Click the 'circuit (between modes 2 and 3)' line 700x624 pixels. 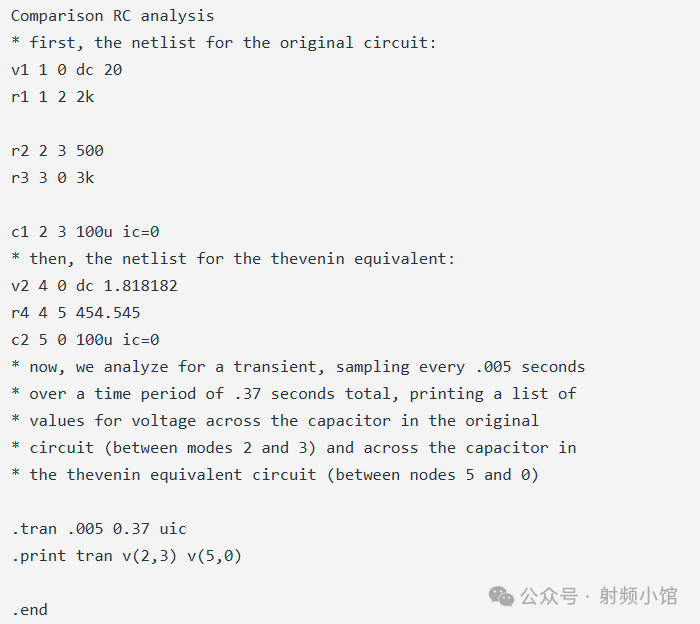pos(293,448)
